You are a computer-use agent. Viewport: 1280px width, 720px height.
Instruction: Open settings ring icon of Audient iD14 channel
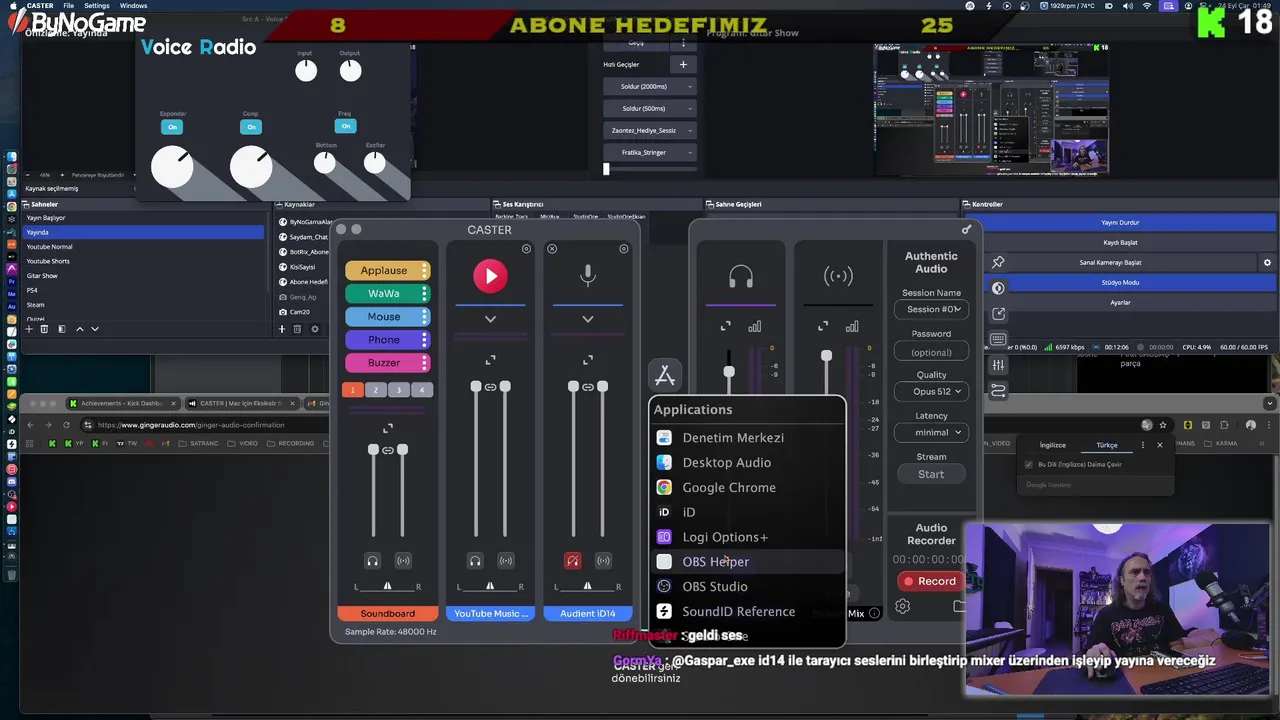(624, 248)
